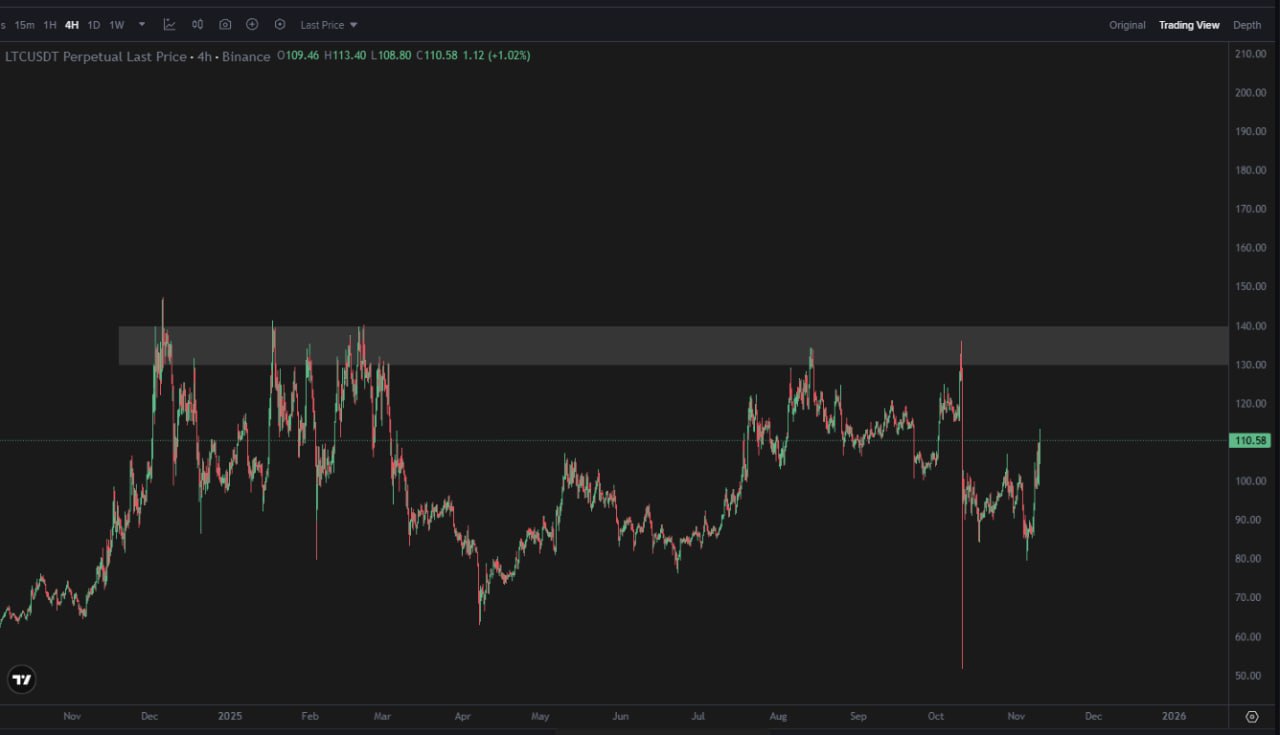Click the TradingView logo badge
The width and height of the screenshot is (1280, 735).
[x=21, y=680]
